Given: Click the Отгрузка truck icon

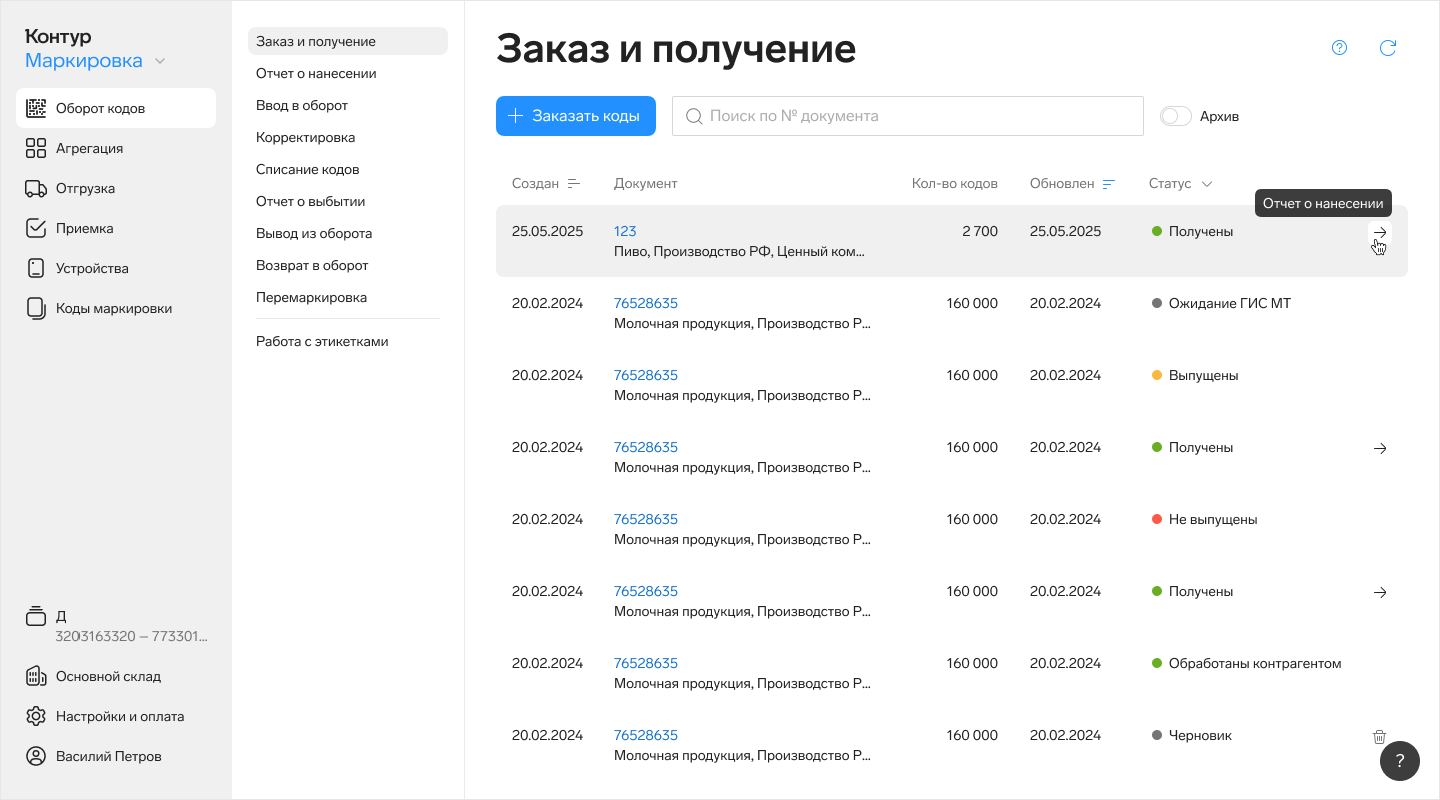Looking at the screenshot, I should tap(36, 188).
